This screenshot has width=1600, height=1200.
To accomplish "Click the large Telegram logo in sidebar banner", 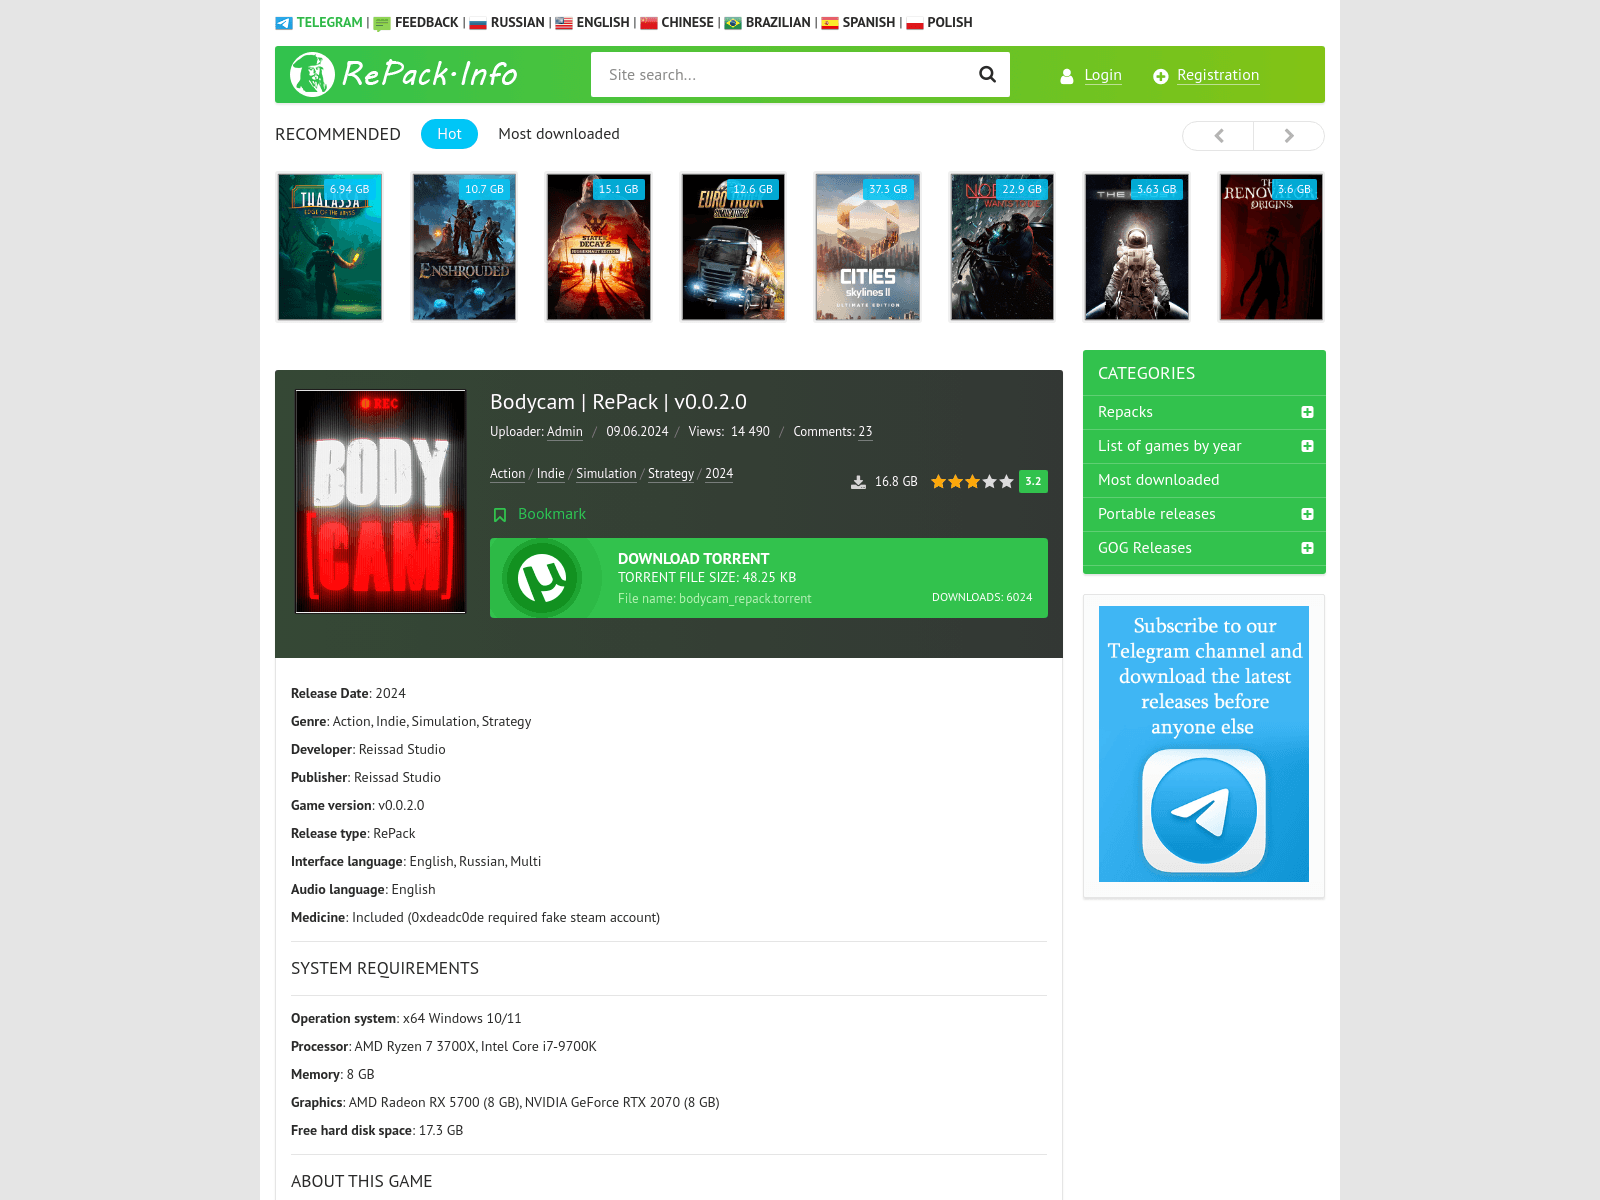I will tap(1204, 811).
